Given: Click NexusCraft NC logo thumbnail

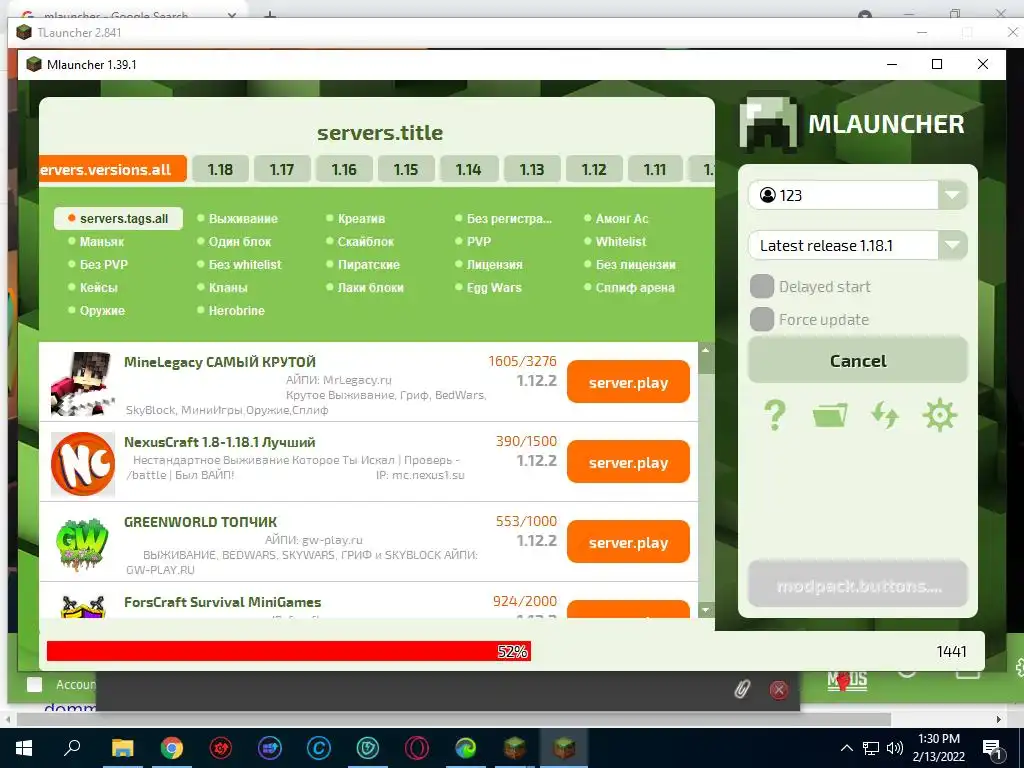Looking at the screenshot, I should (x=83, y=464).
